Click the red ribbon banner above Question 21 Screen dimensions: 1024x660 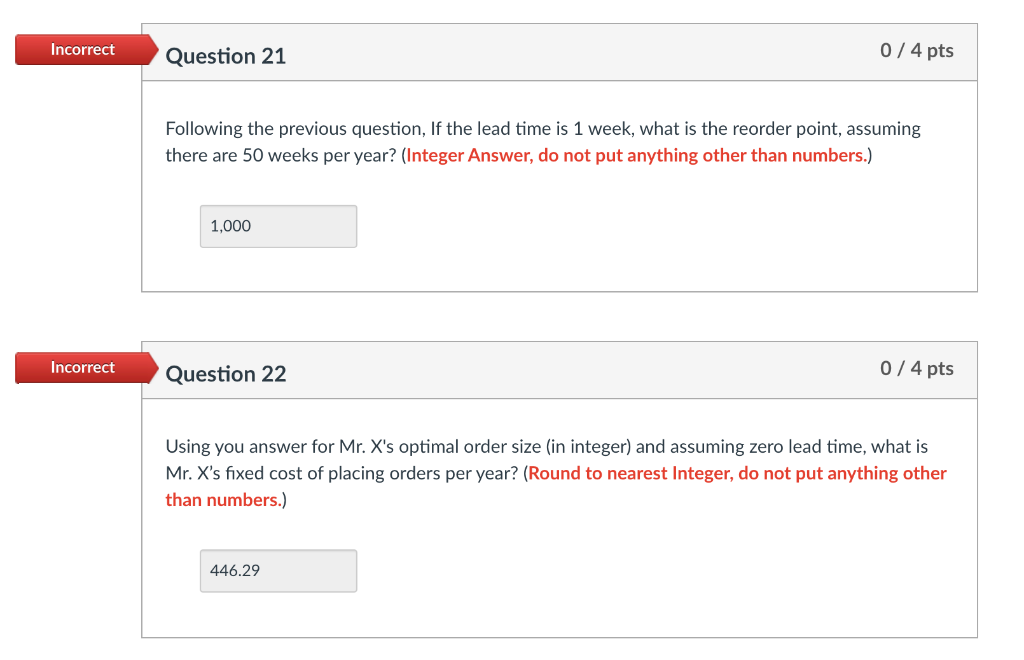coord(83,49)
